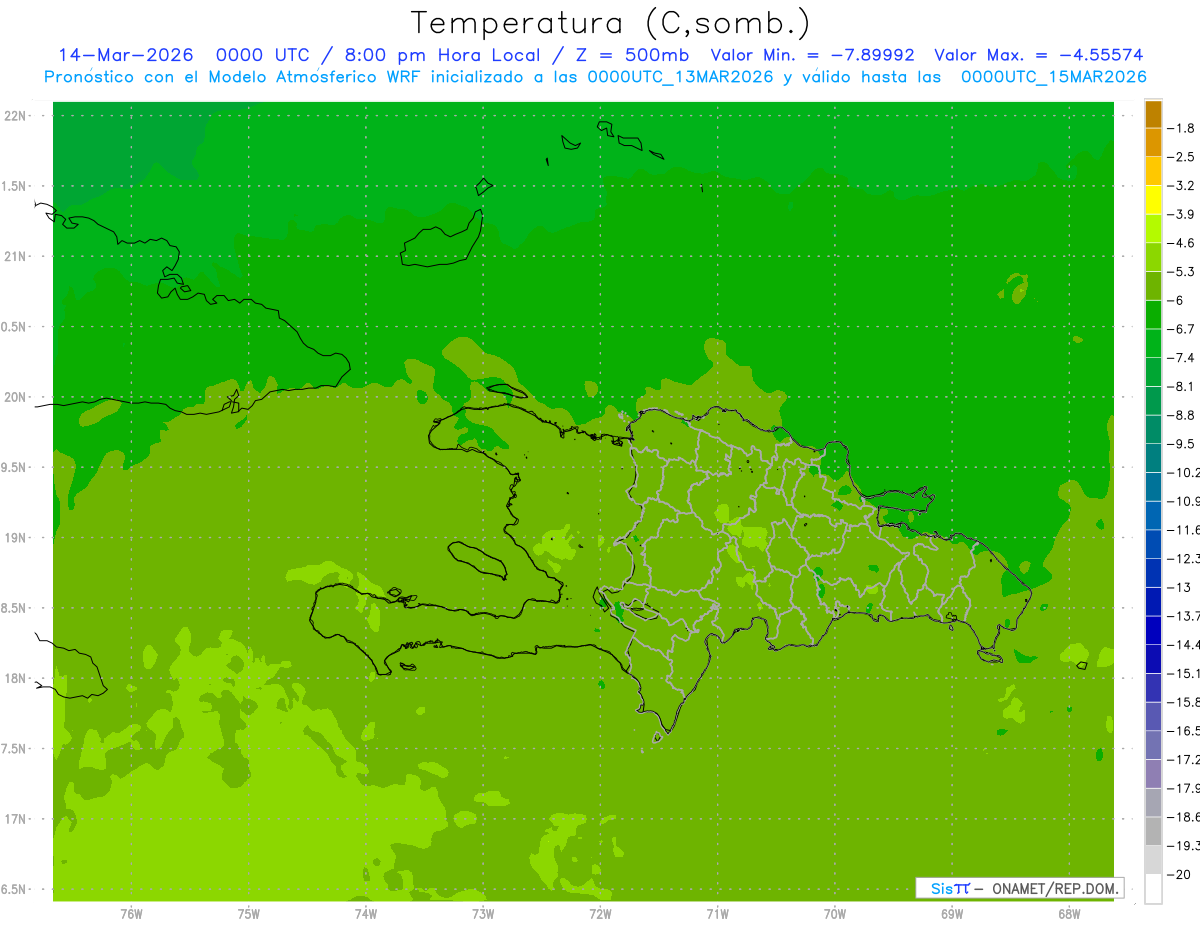Image resolution: width=1200 pixels, height=927 pixels.
Task: Click the '21N' latitude label
Action: tap(17, 256)
